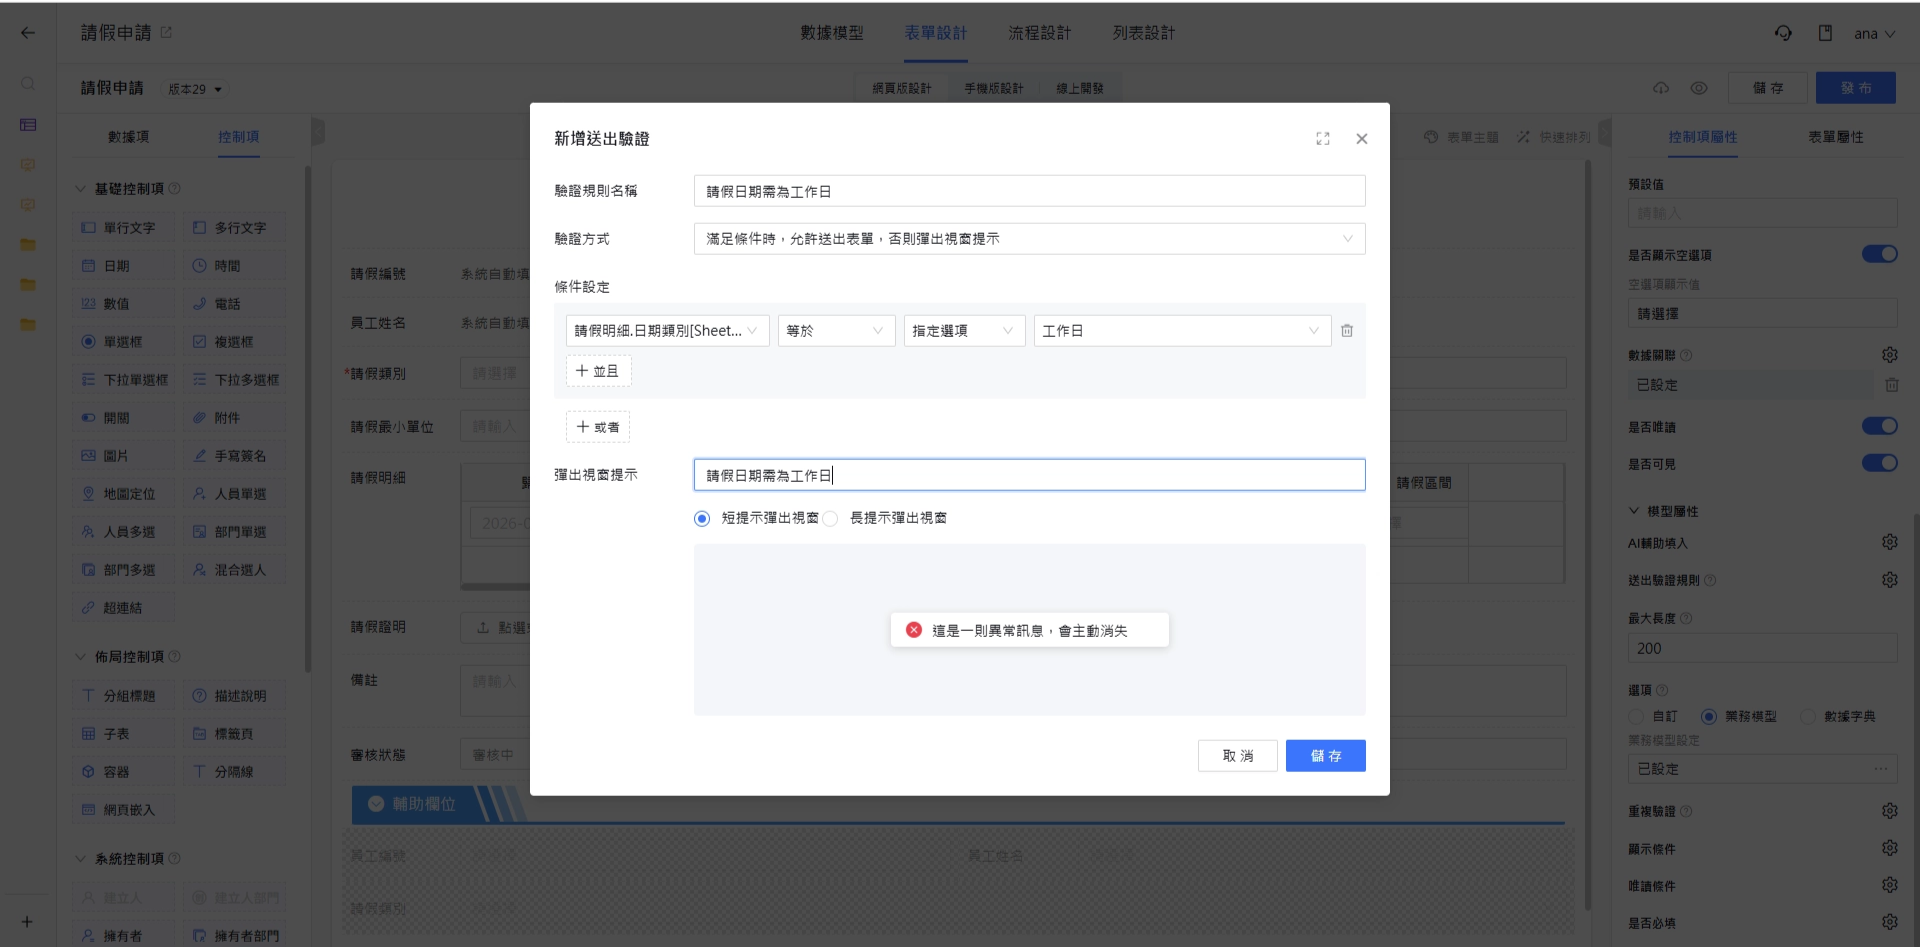Screen dimensions: 1920x947
Task: Select the 日期 control
Action: click(122, 266)
